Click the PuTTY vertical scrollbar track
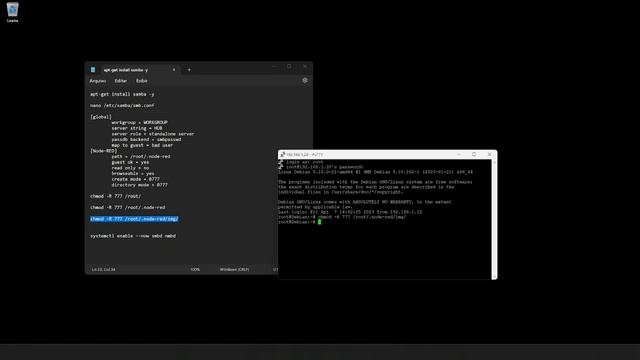This screenshot has width=640, height=360. [494, 220]
